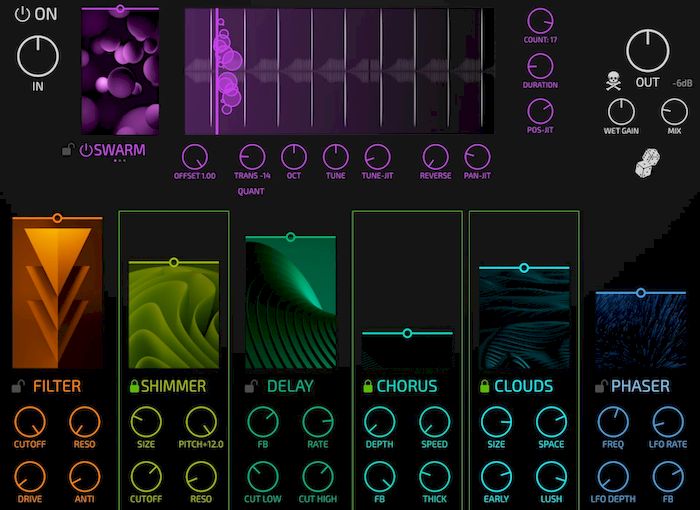Toggle the SWARM power icon

(86, 150)
